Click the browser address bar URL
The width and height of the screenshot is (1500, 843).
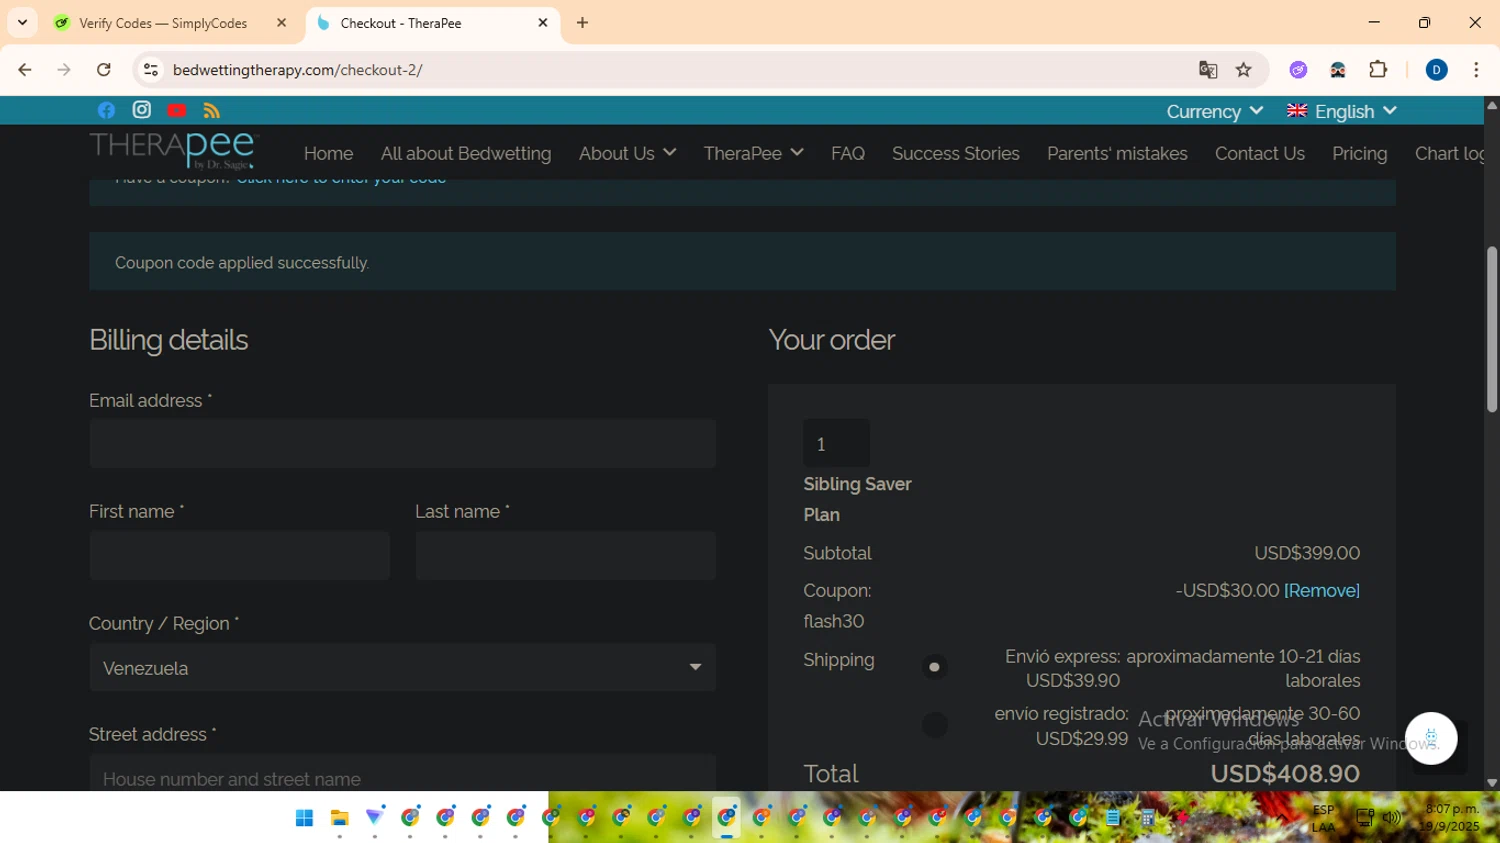(x=298, y=70)
